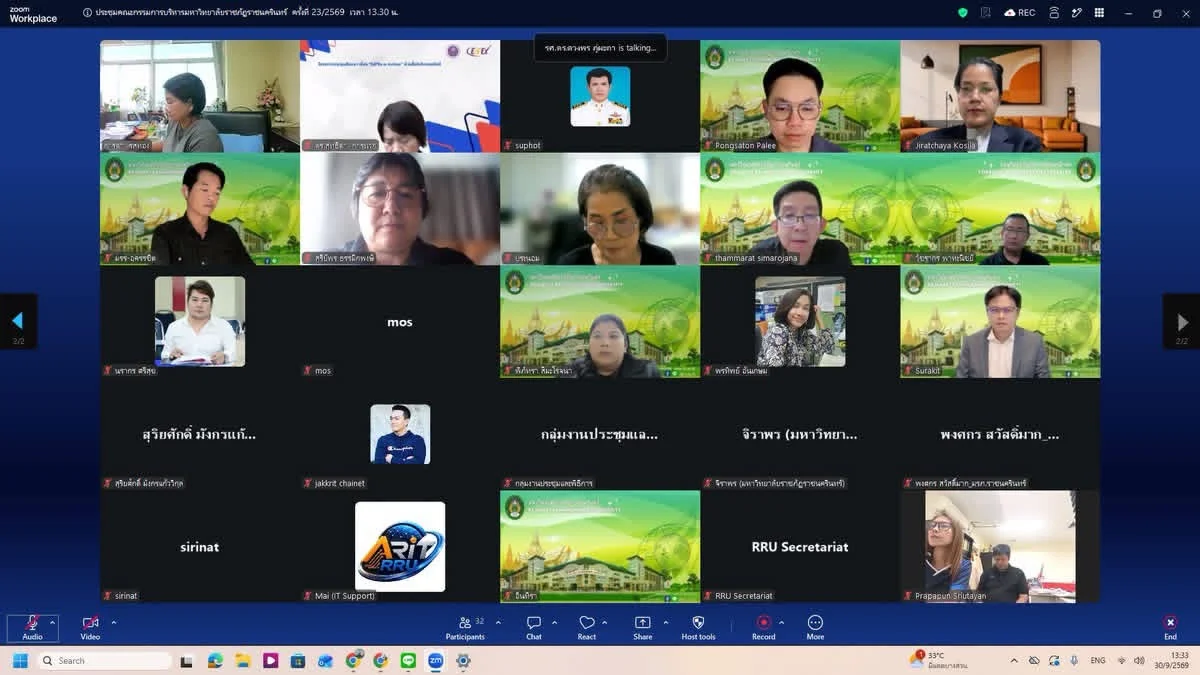Expand the Share options arrow
1200x675 pixels.
(666, 622)
